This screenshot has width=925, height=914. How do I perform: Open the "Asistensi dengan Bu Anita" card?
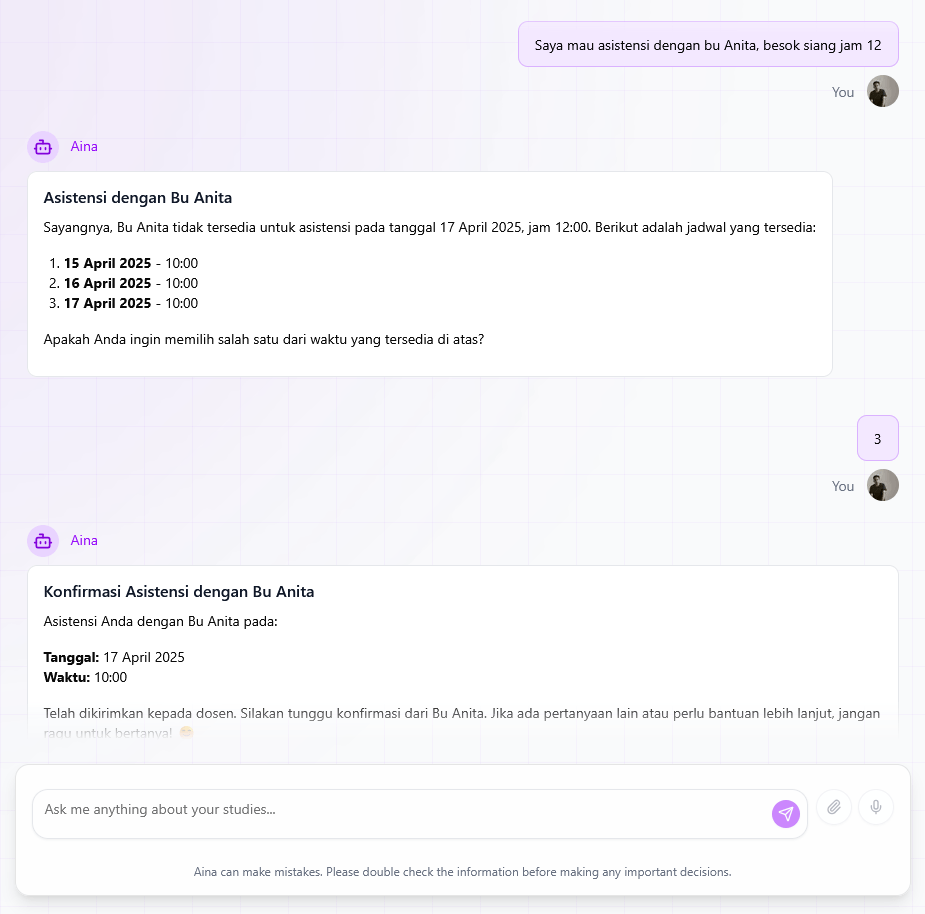[x=137, y=197]
